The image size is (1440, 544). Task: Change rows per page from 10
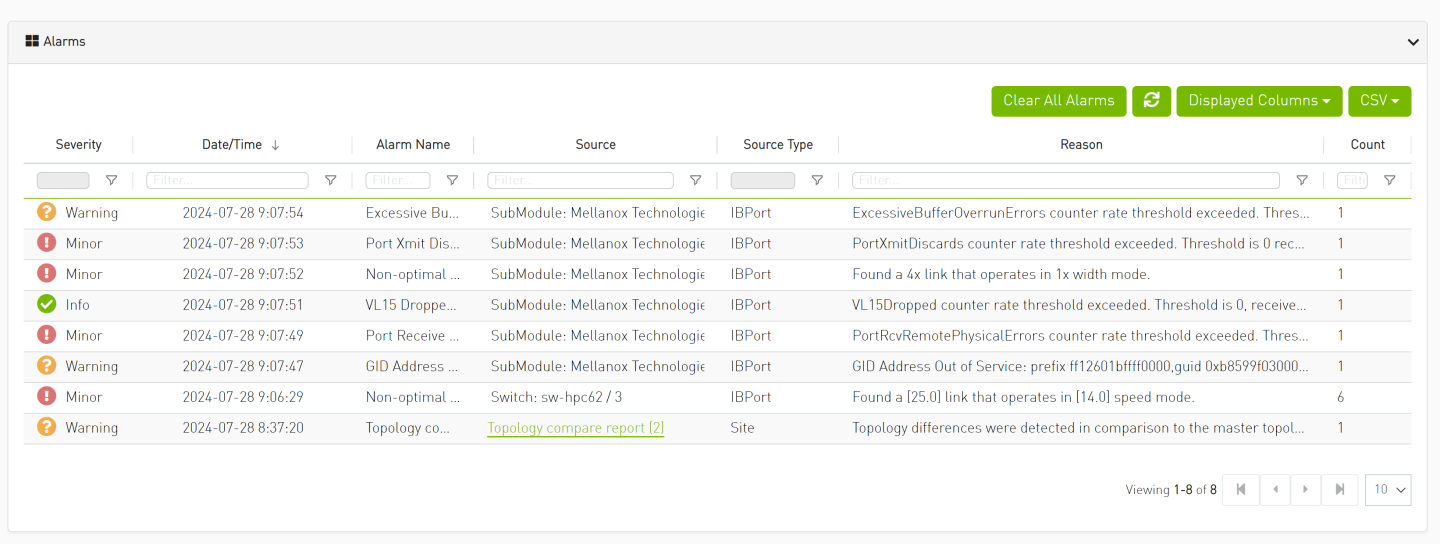1387,490
